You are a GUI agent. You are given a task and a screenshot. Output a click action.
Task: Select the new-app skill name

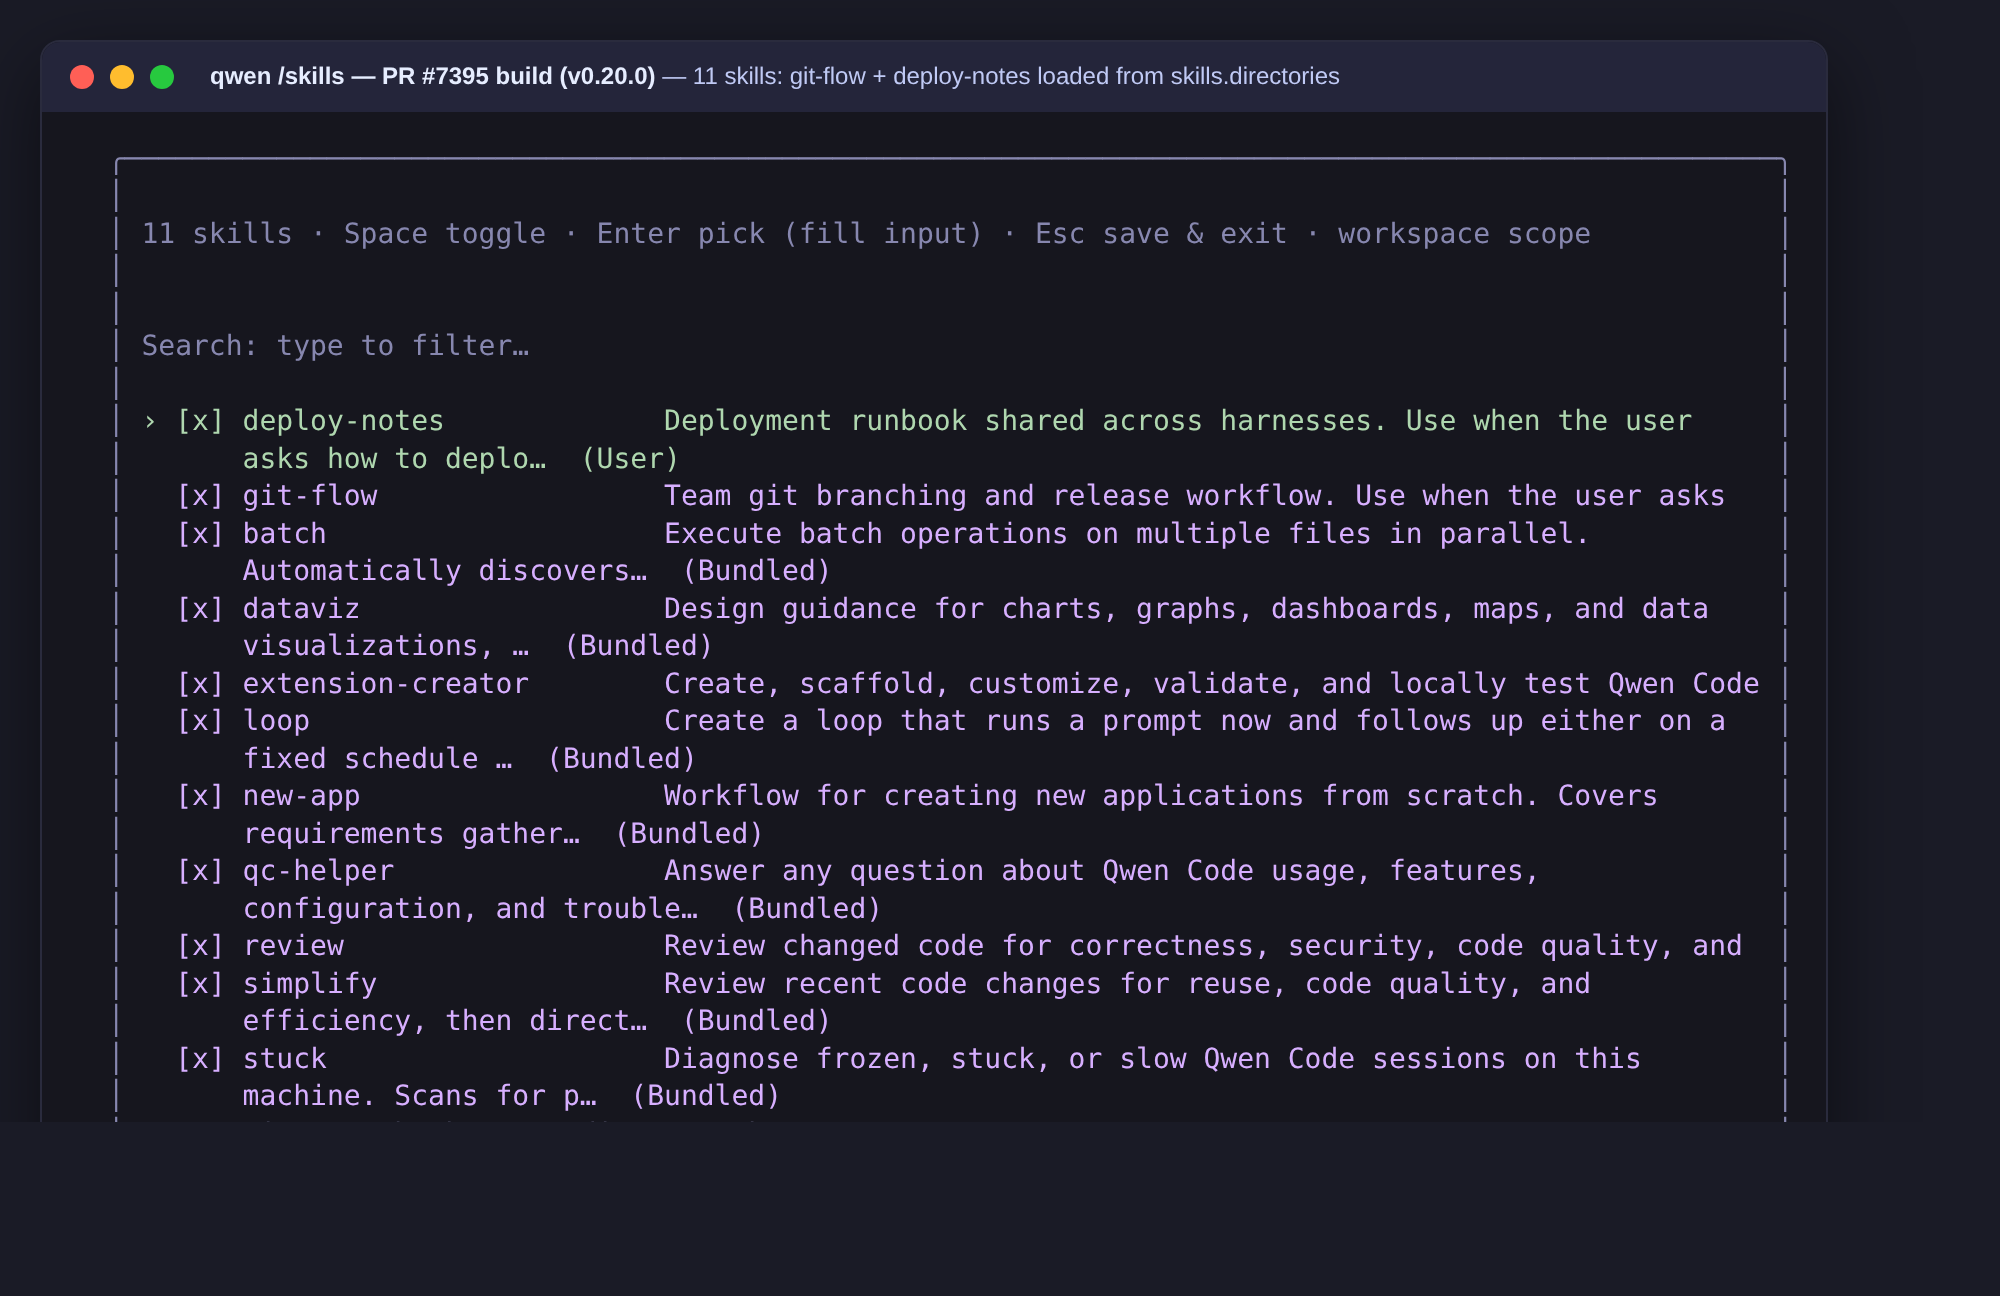pyautogui.click(x=301, y=796)
